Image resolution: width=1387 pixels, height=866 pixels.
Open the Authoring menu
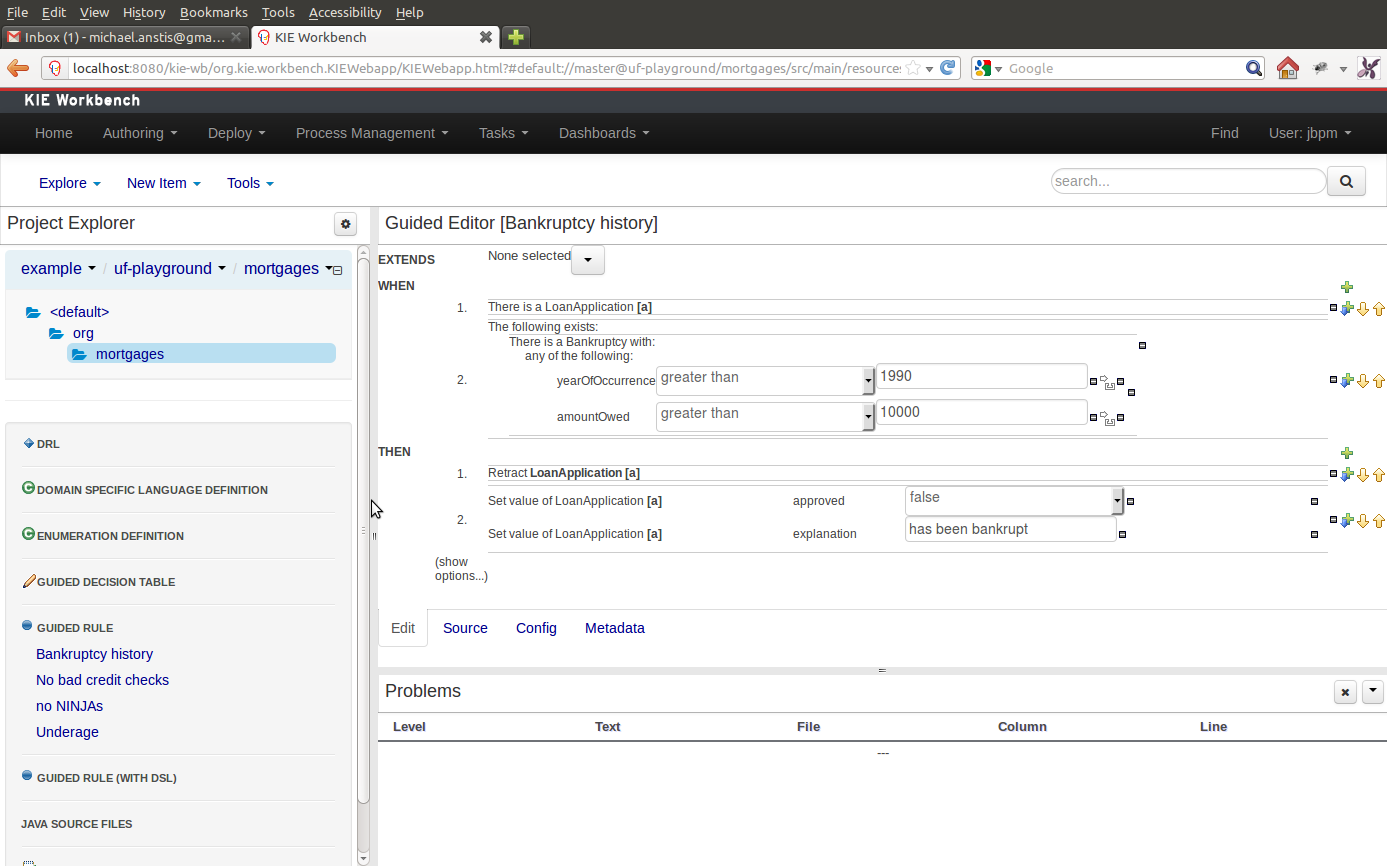pos(139,133)
